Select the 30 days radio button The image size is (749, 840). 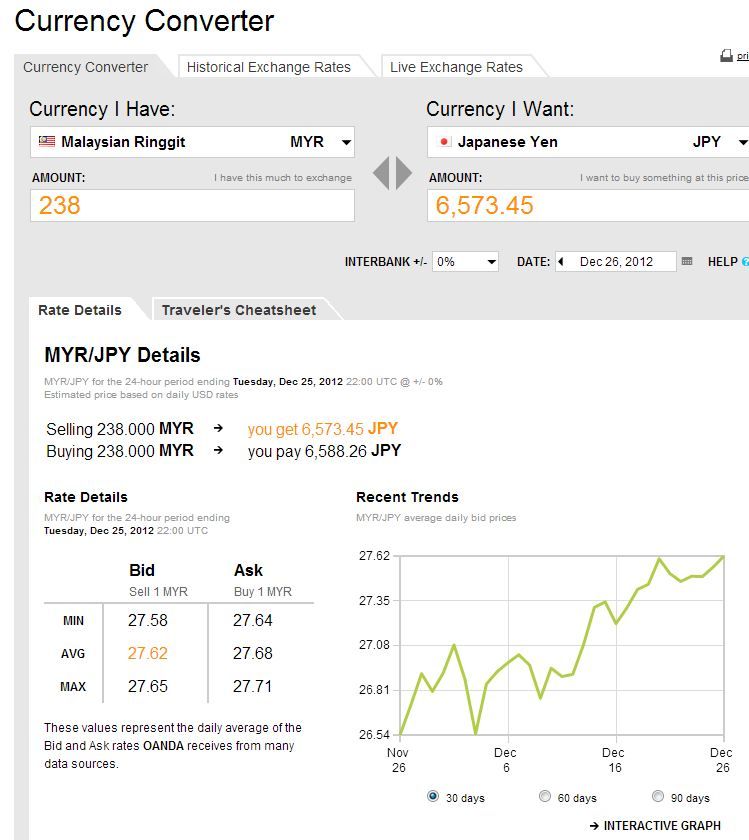coord(433,796)
